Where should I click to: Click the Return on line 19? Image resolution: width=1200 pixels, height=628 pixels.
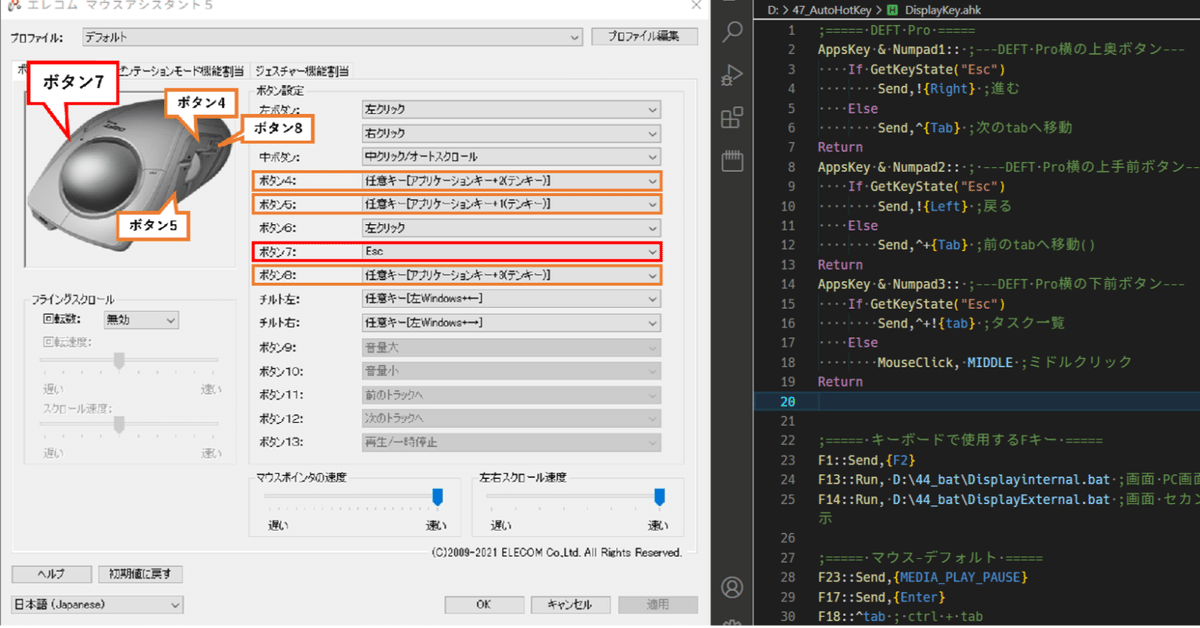coord(840,382)
